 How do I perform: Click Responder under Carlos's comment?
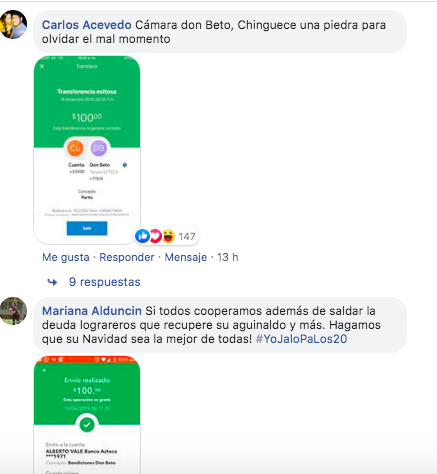[127, 257]
